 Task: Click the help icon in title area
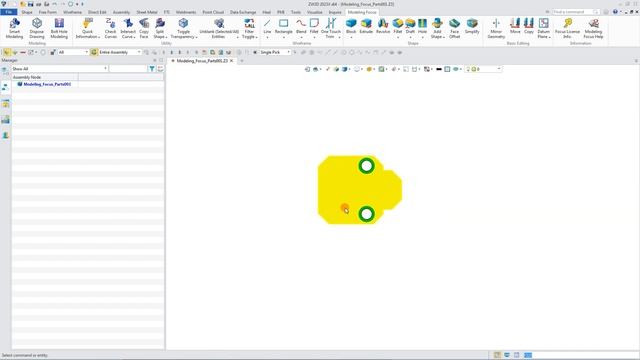pos(615,12)
